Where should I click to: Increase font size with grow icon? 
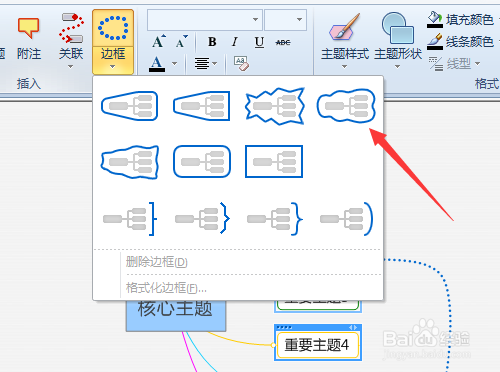pyautogui.click(x=159, y=41)
